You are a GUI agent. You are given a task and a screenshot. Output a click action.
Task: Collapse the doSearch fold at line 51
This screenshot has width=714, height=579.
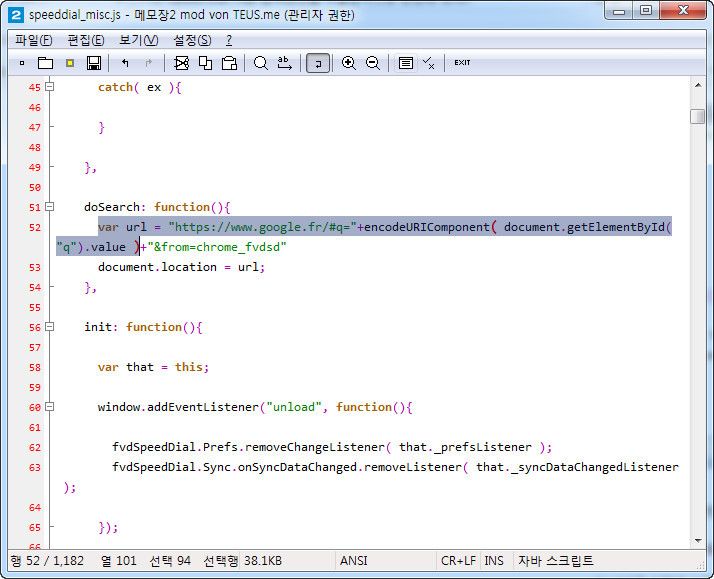(x=50, y=207)
